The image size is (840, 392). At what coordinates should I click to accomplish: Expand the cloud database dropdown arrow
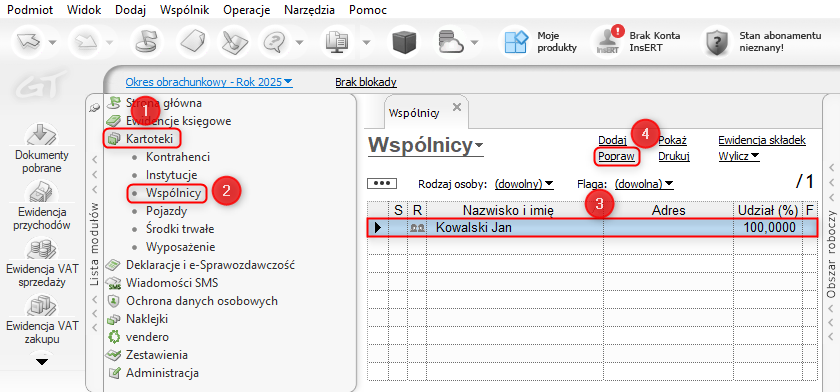pos(475,42)
